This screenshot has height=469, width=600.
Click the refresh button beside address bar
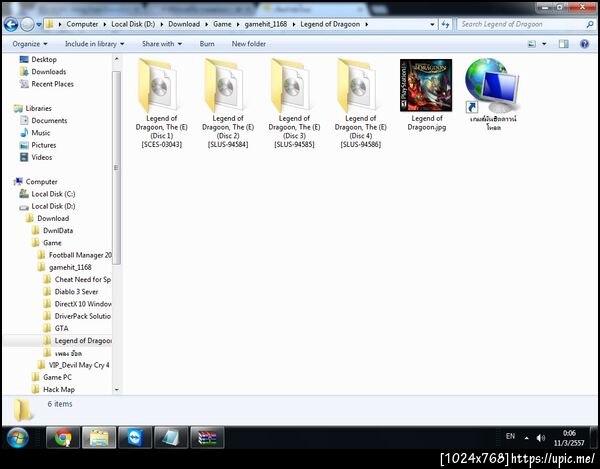[445, 24]
